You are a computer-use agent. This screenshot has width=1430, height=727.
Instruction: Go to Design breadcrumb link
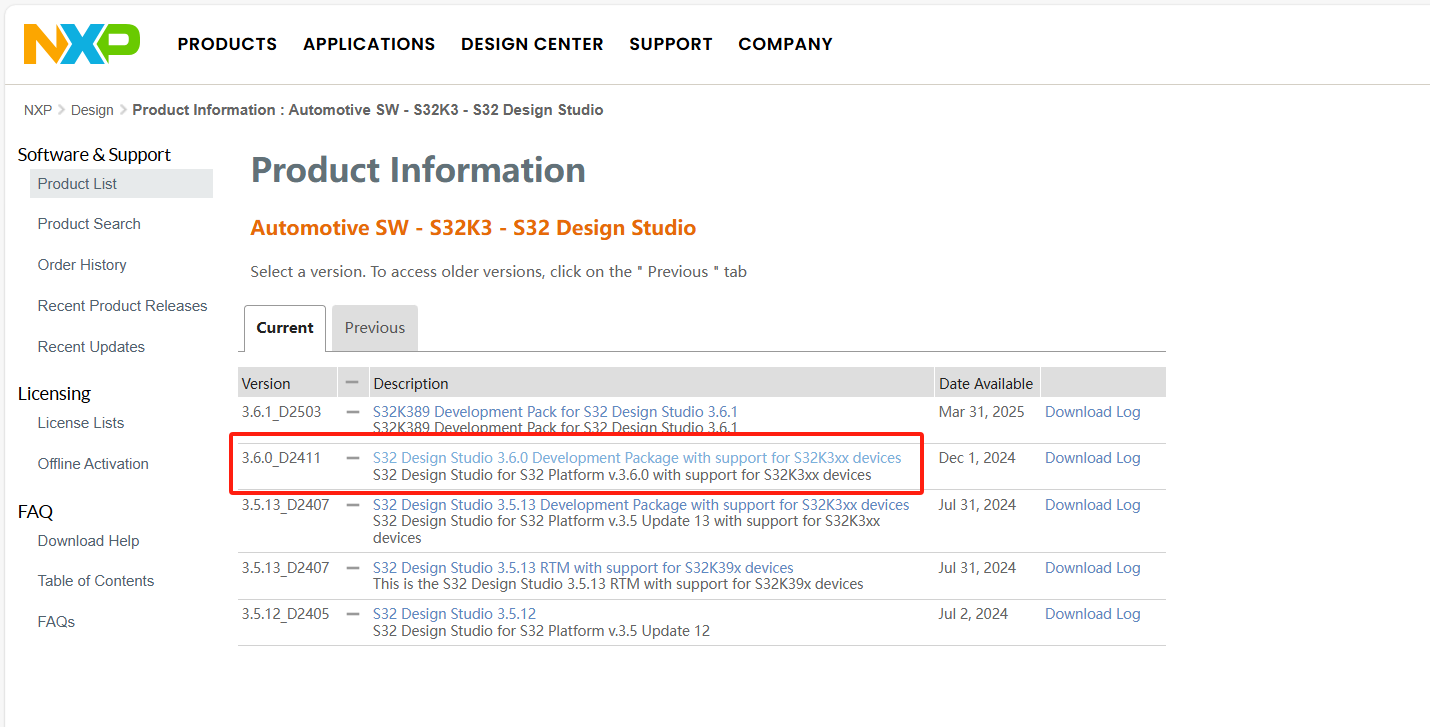click(x=92, y=110)
